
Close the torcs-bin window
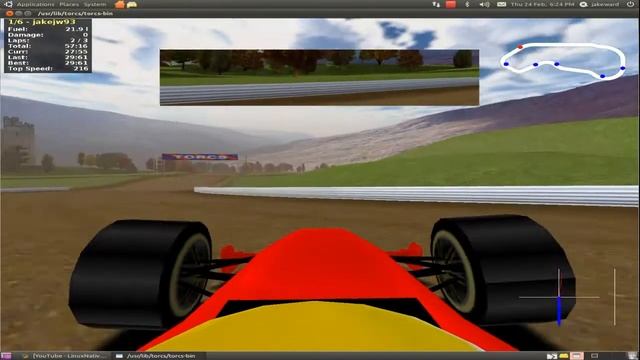(9, 13)
